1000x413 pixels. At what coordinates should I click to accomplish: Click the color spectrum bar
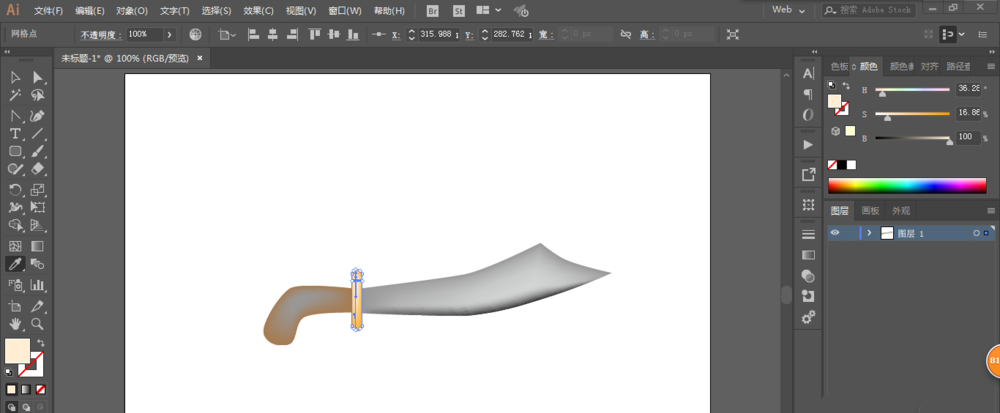coord(907,185)
